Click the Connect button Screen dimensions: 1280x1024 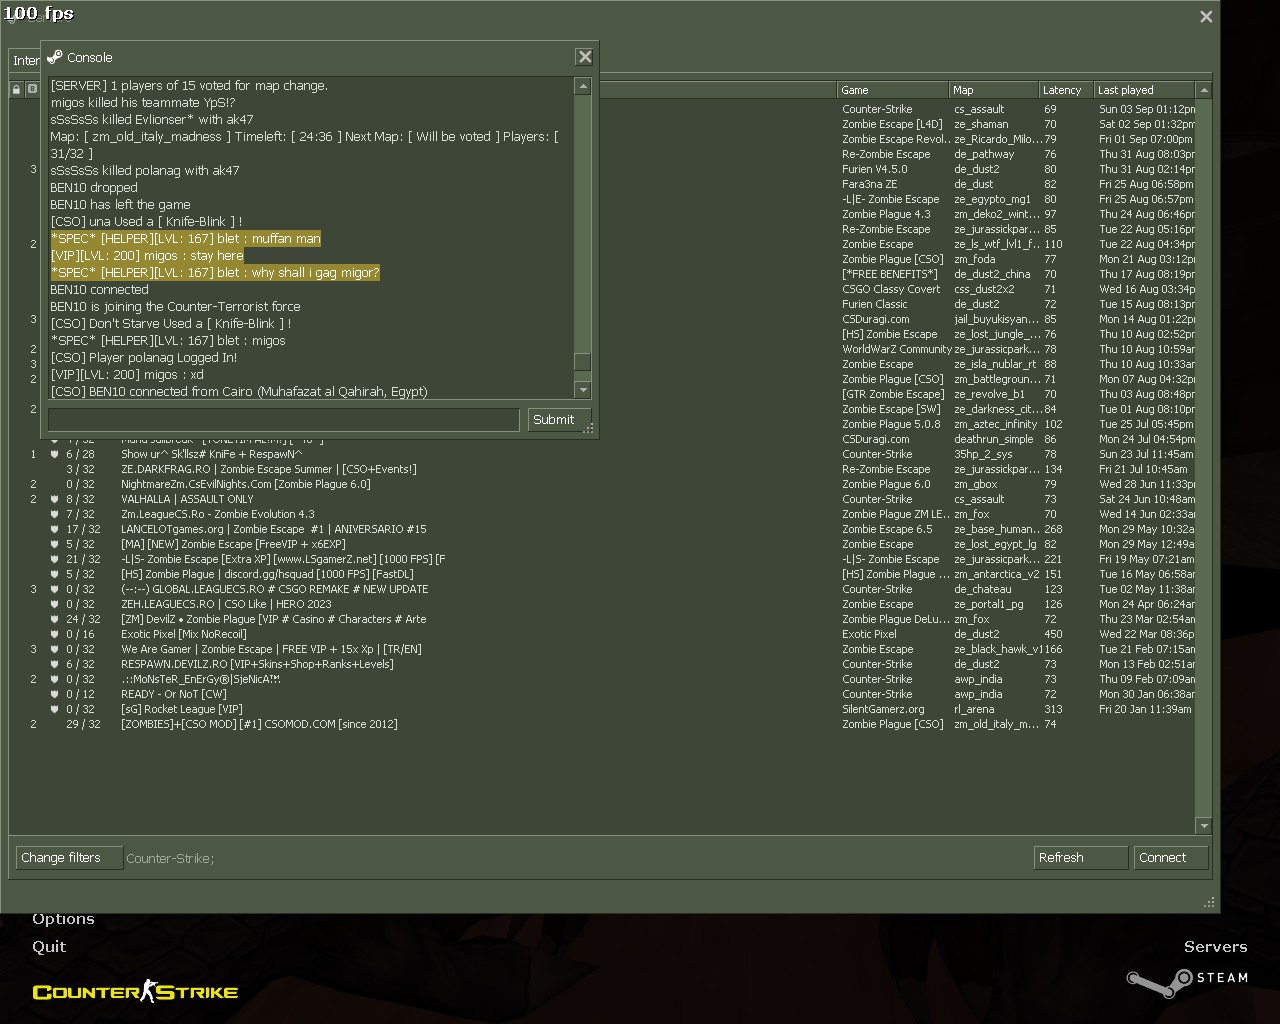click(1170, 858)
